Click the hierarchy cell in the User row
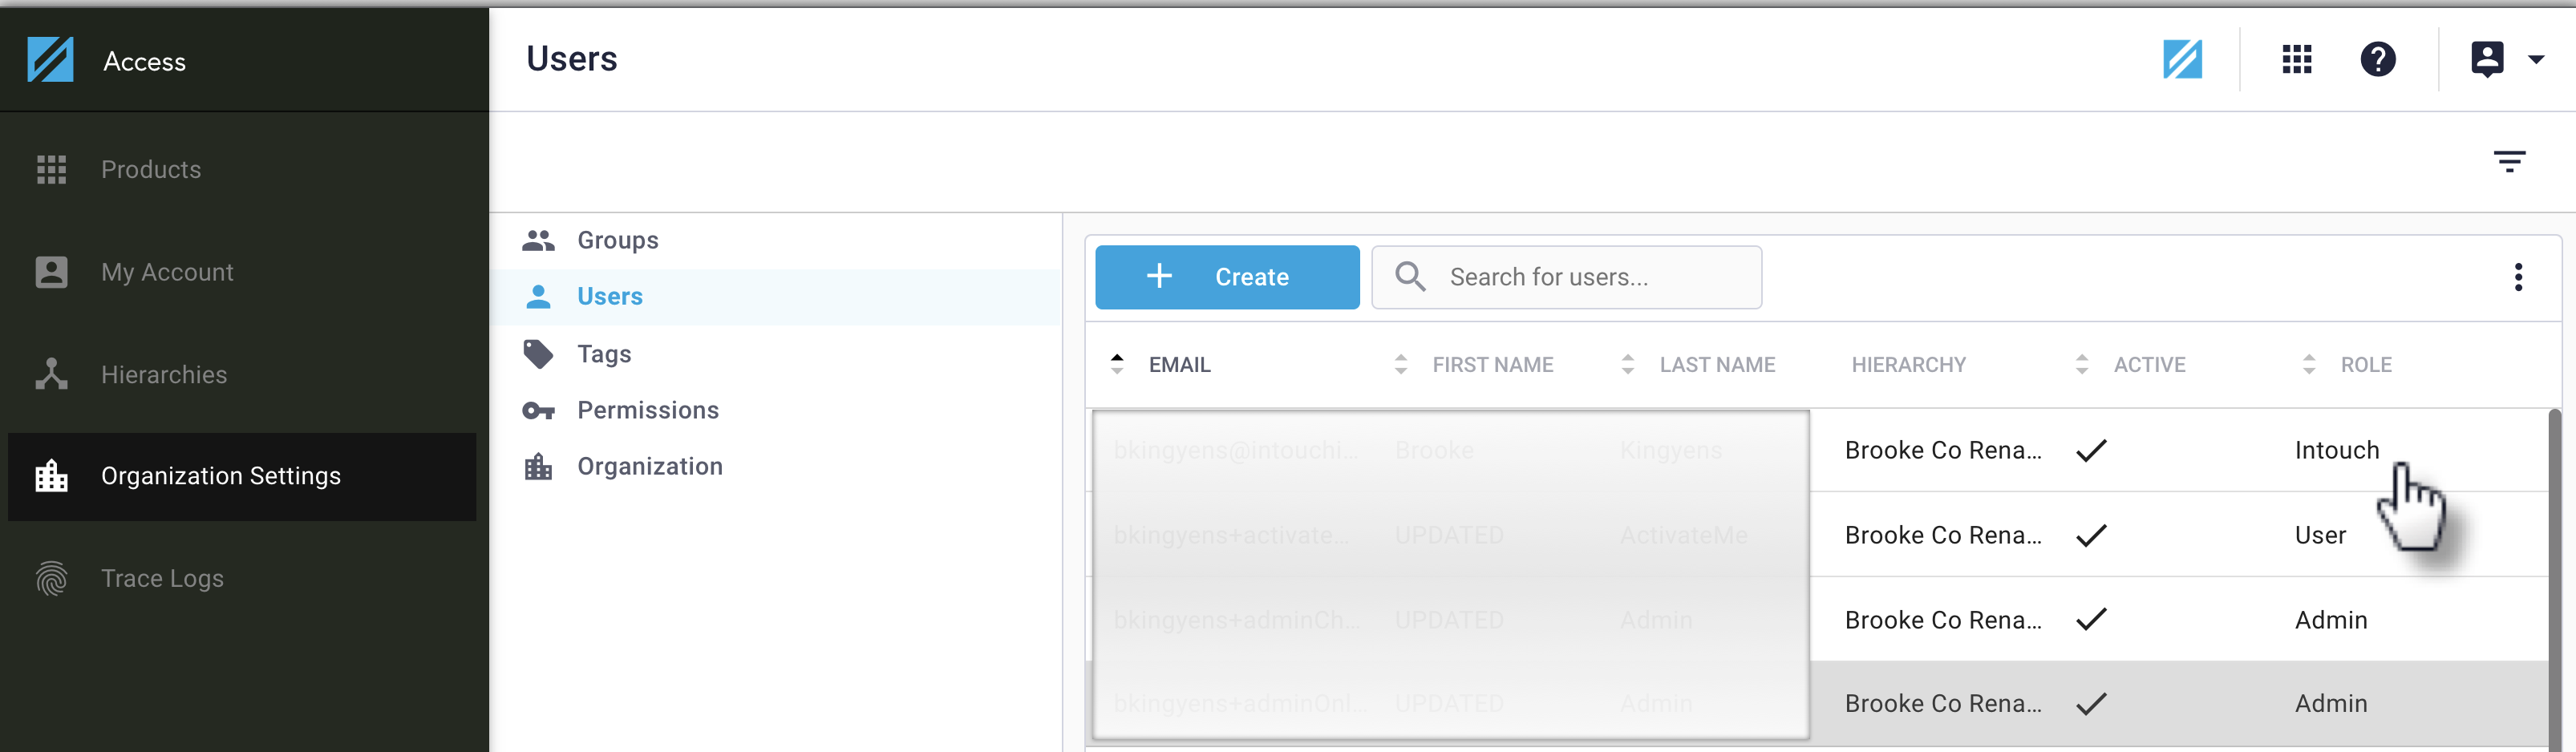 coord(1943,535)
